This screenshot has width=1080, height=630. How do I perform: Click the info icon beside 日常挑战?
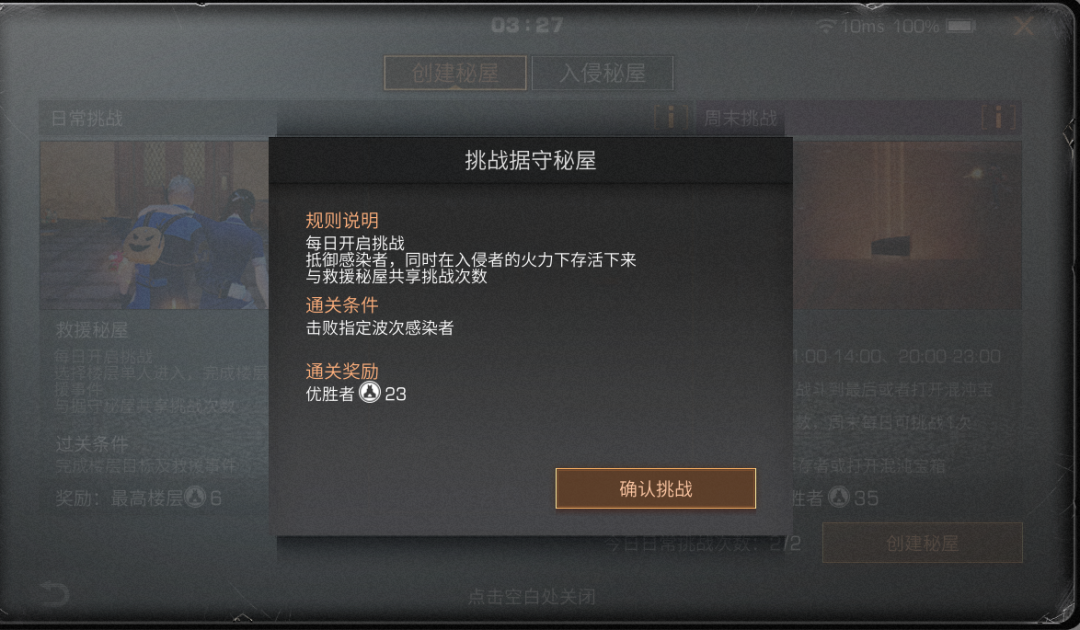pos(671,117)
